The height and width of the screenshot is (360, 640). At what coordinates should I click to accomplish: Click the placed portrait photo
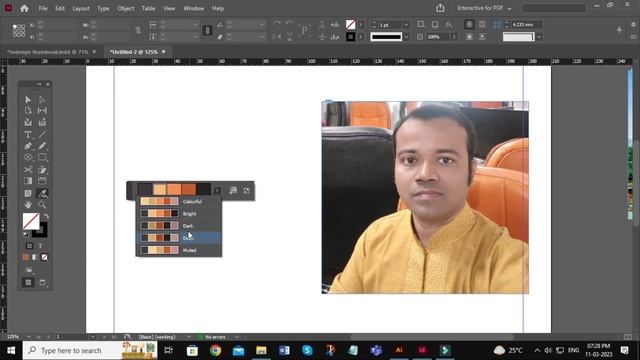(x=425, y=198)
